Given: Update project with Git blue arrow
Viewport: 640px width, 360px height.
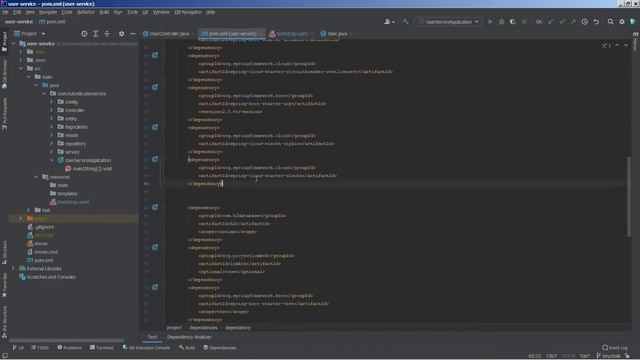Looking at the screenshot, I should click(x=551, y=22).
